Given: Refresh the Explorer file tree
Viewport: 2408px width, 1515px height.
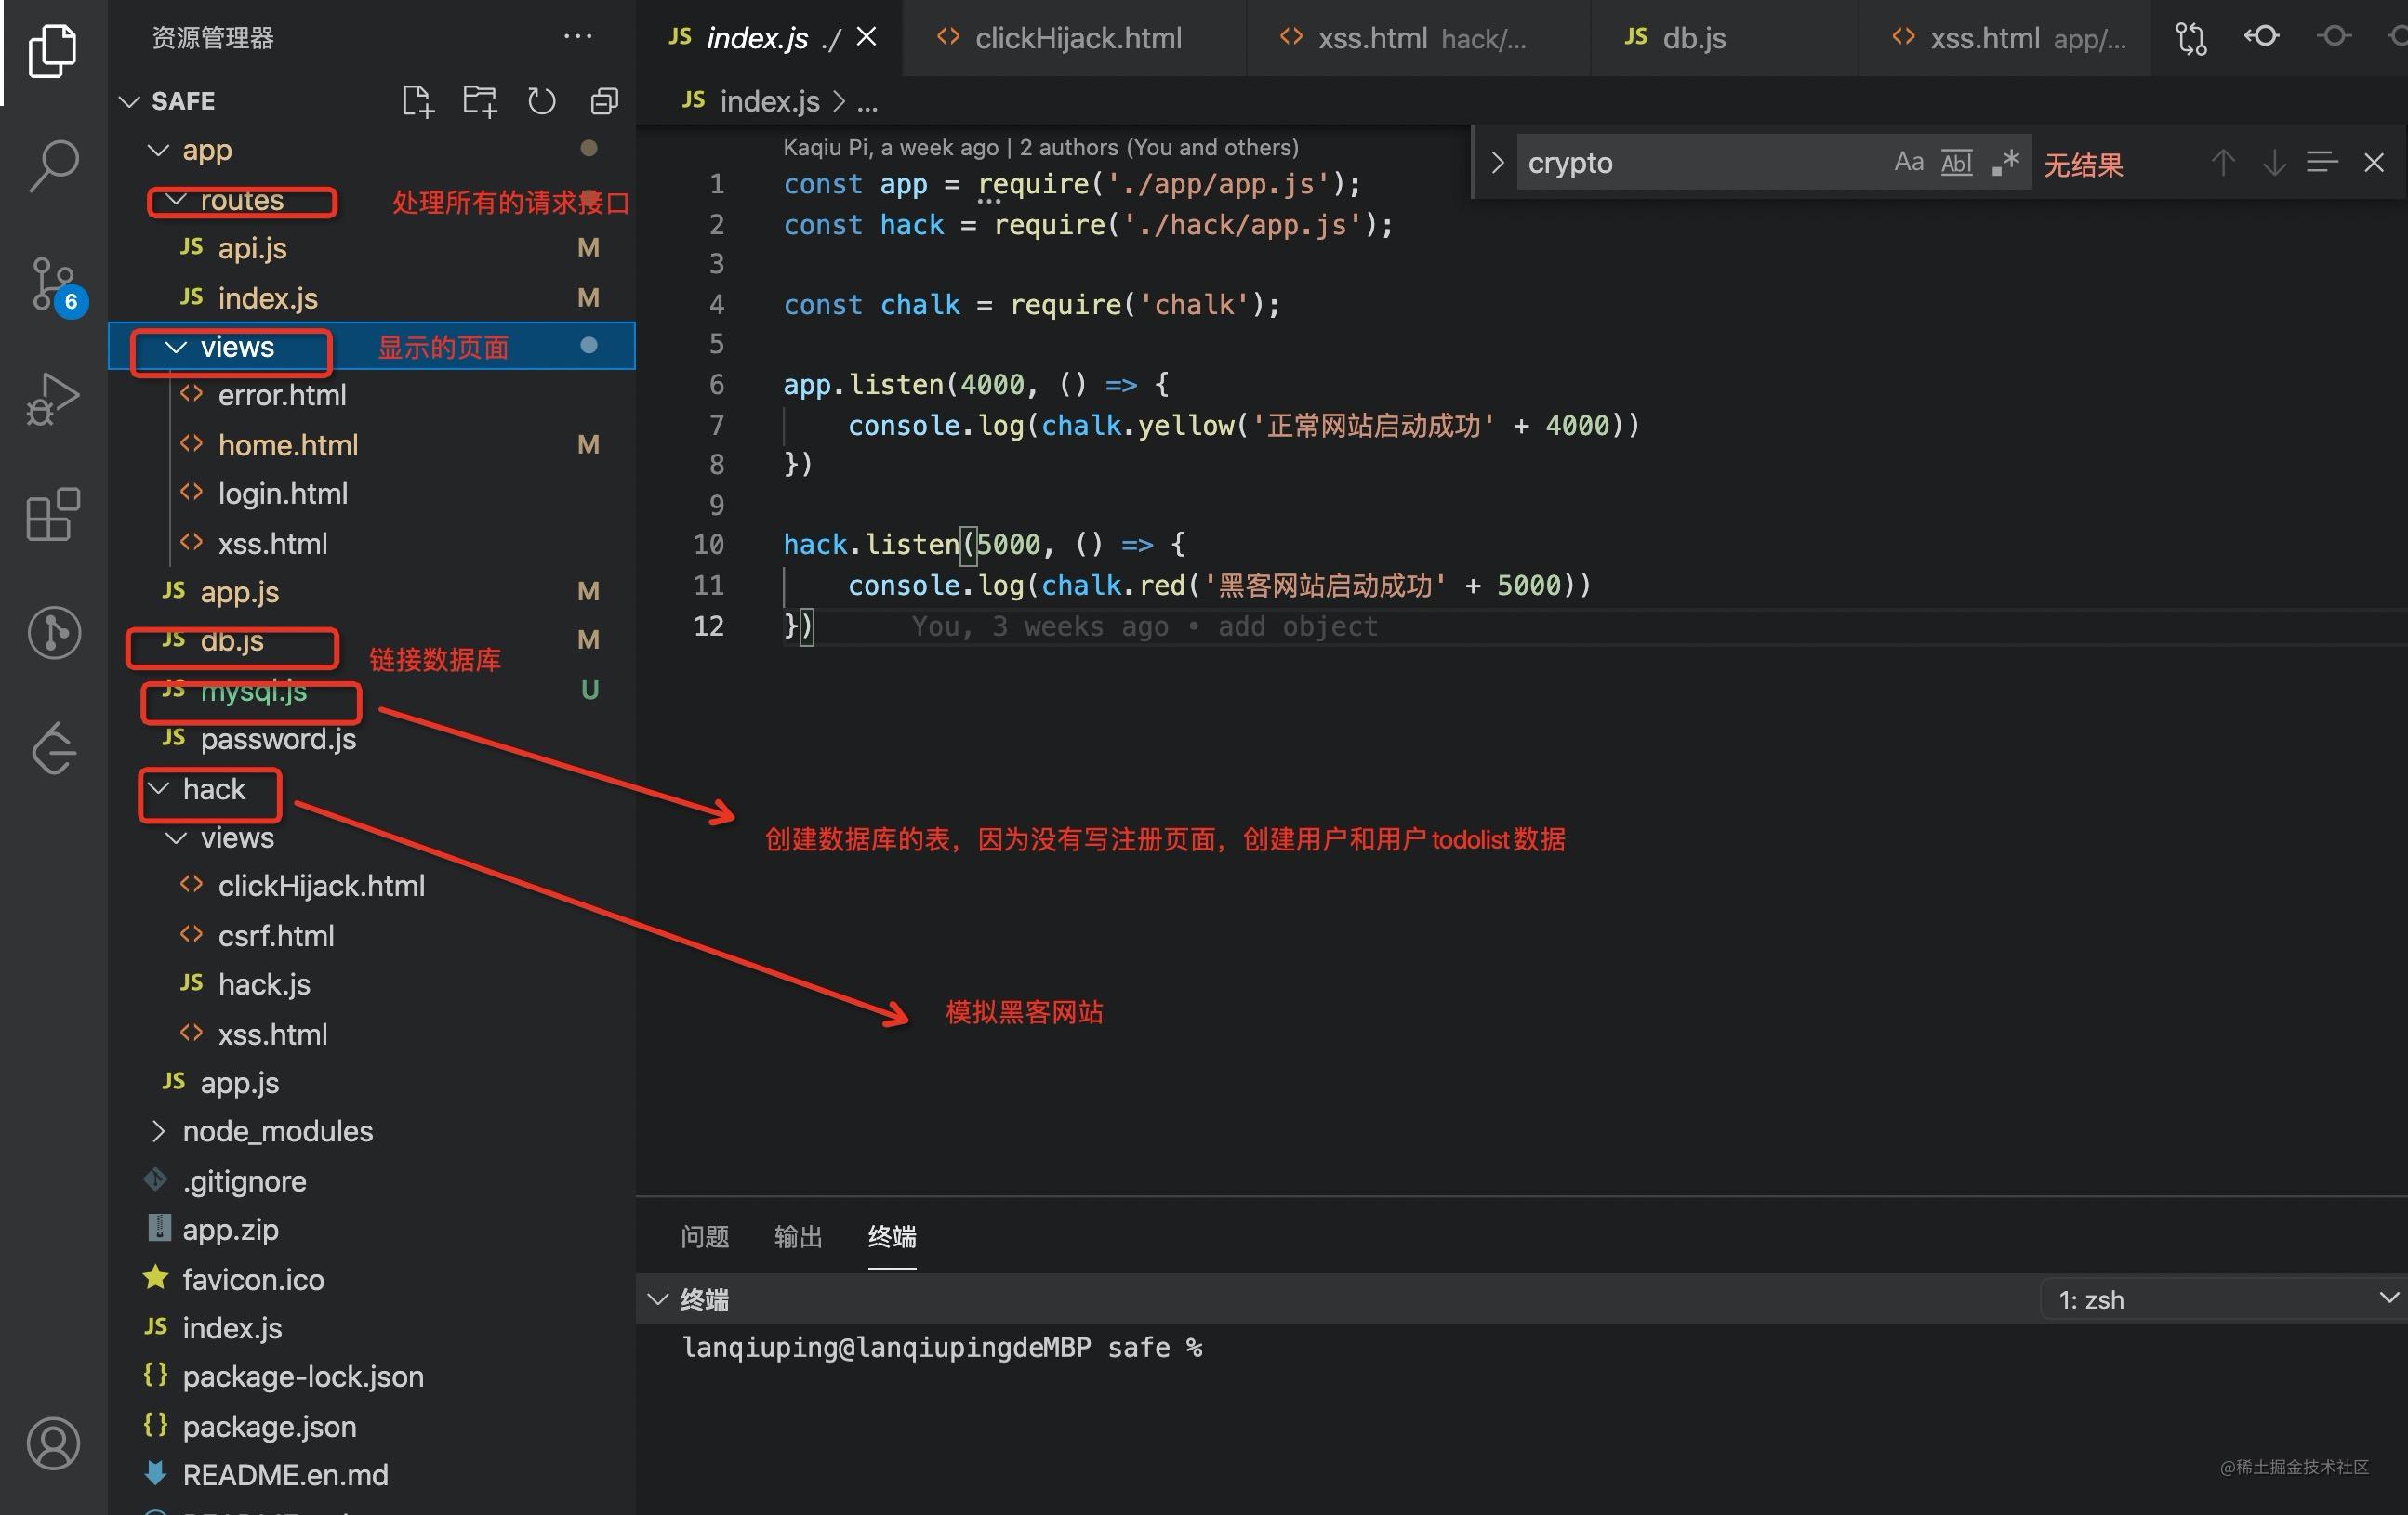Looking at the screenshot, I should 541,101.
